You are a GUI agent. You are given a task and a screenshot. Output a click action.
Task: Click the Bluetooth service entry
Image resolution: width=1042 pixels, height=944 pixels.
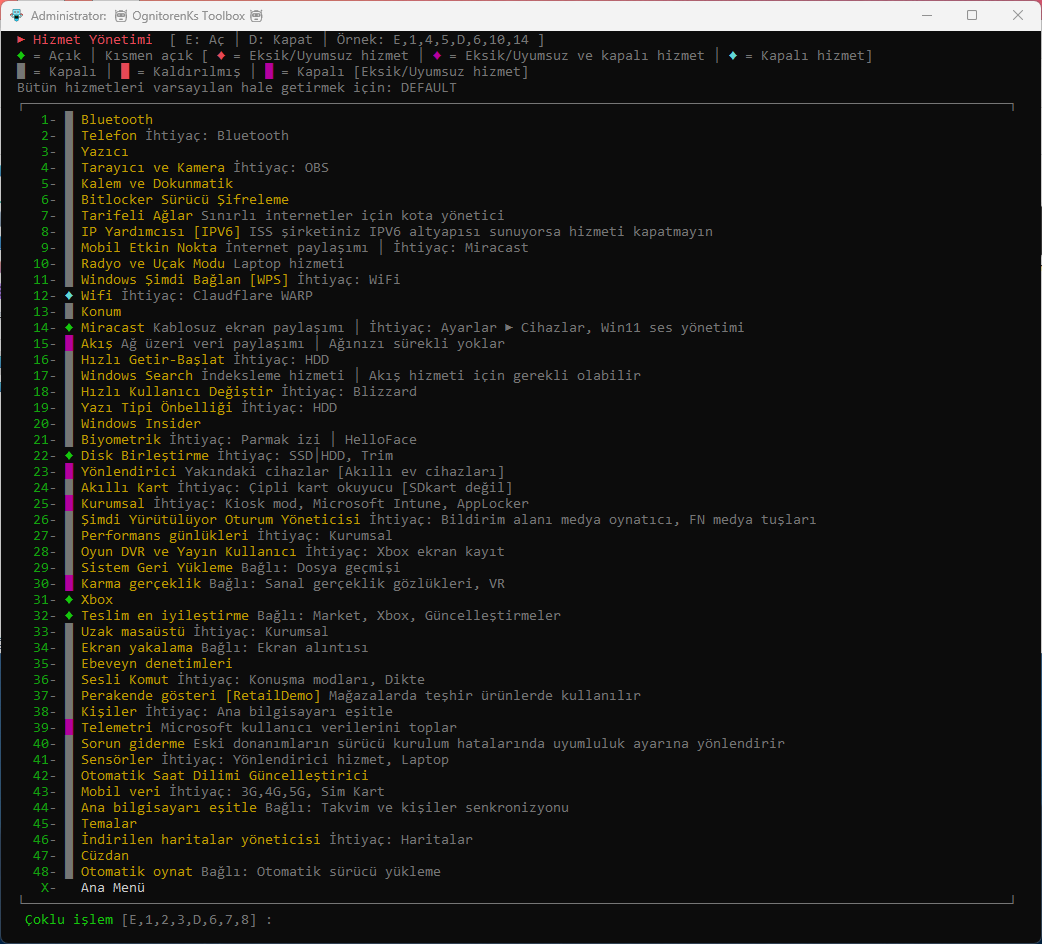coord(117,120)
